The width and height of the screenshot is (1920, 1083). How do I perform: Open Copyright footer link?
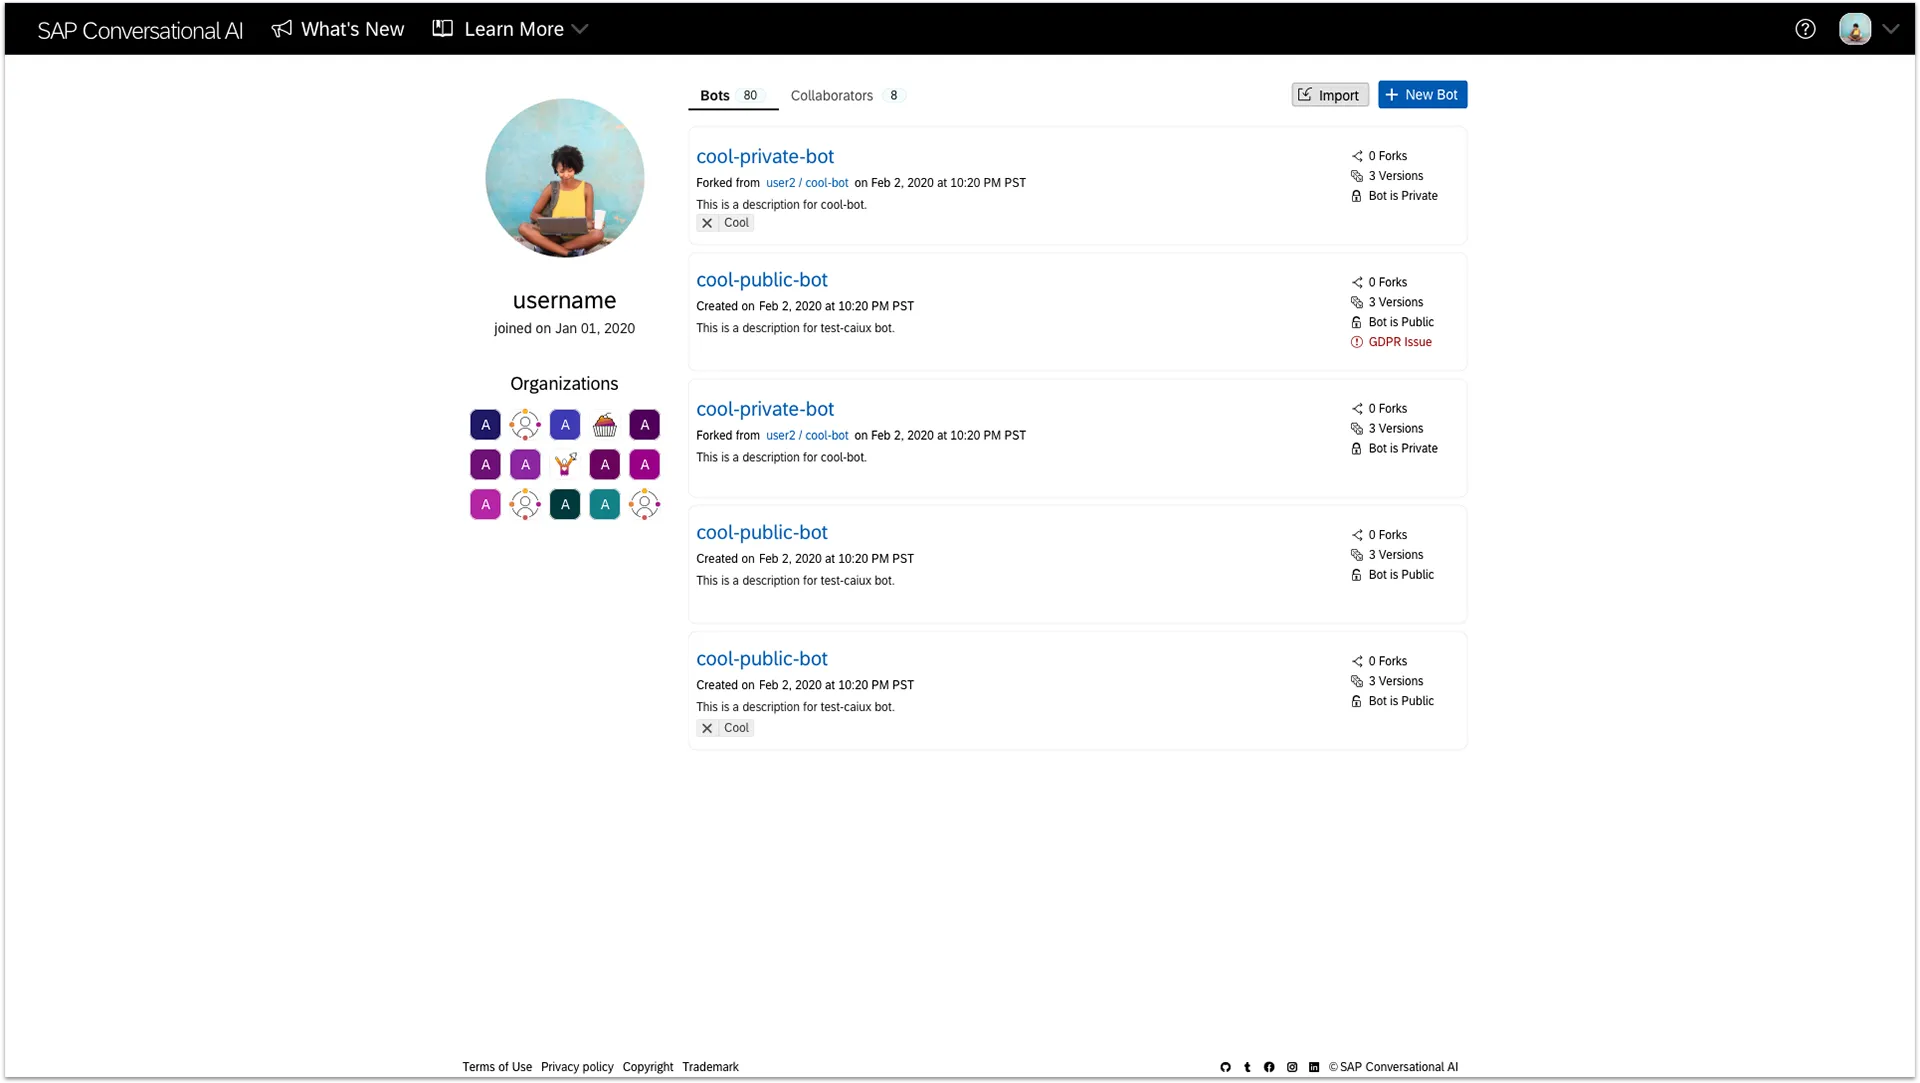pos(648,1067)
